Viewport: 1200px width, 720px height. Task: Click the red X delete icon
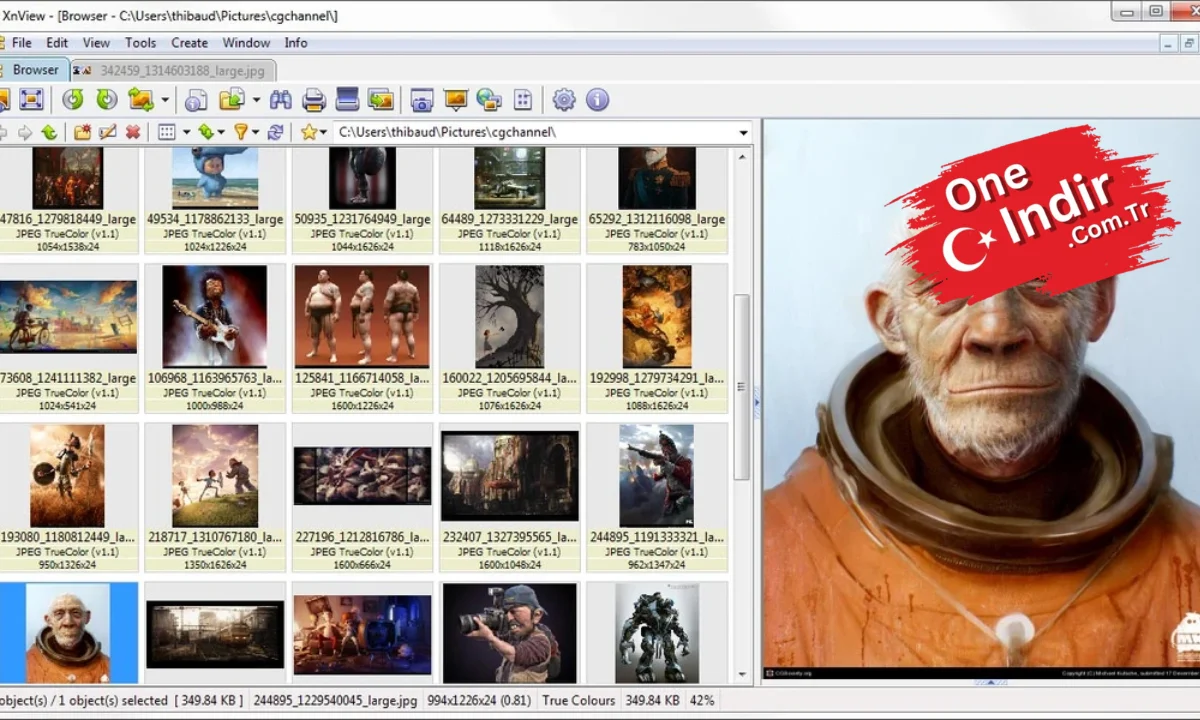point(133,132)
